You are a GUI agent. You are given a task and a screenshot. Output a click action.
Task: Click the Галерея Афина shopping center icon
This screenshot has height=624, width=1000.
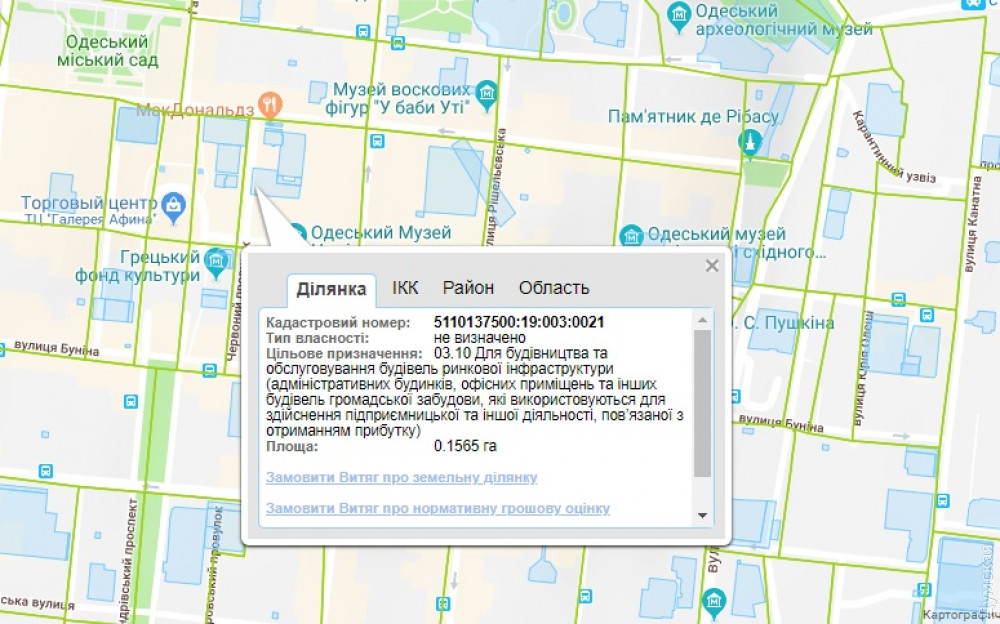point(175,207)
